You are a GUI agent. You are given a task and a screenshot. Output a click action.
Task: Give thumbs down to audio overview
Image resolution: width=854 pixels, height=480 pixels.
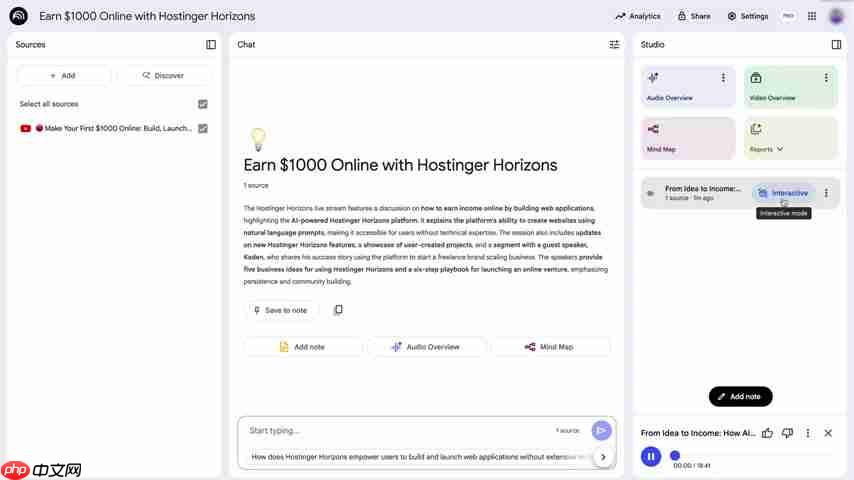pos(787,433)
